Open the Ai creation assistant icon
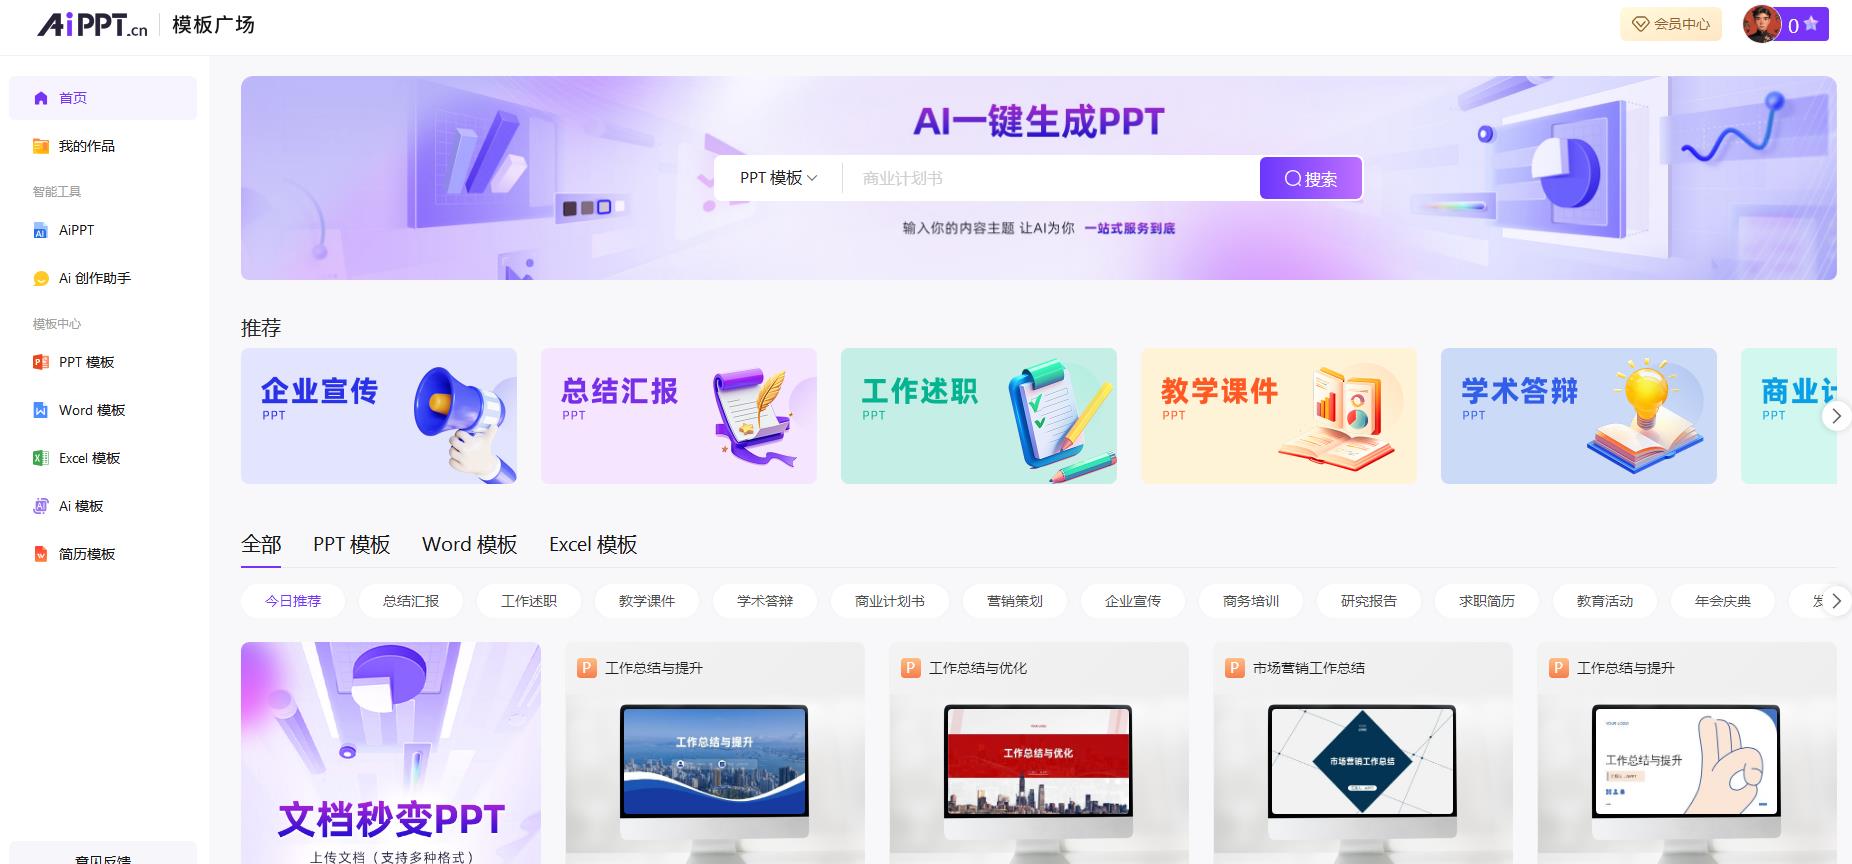The height and width of the screenshot is (864, 1852). coord(41,278)
